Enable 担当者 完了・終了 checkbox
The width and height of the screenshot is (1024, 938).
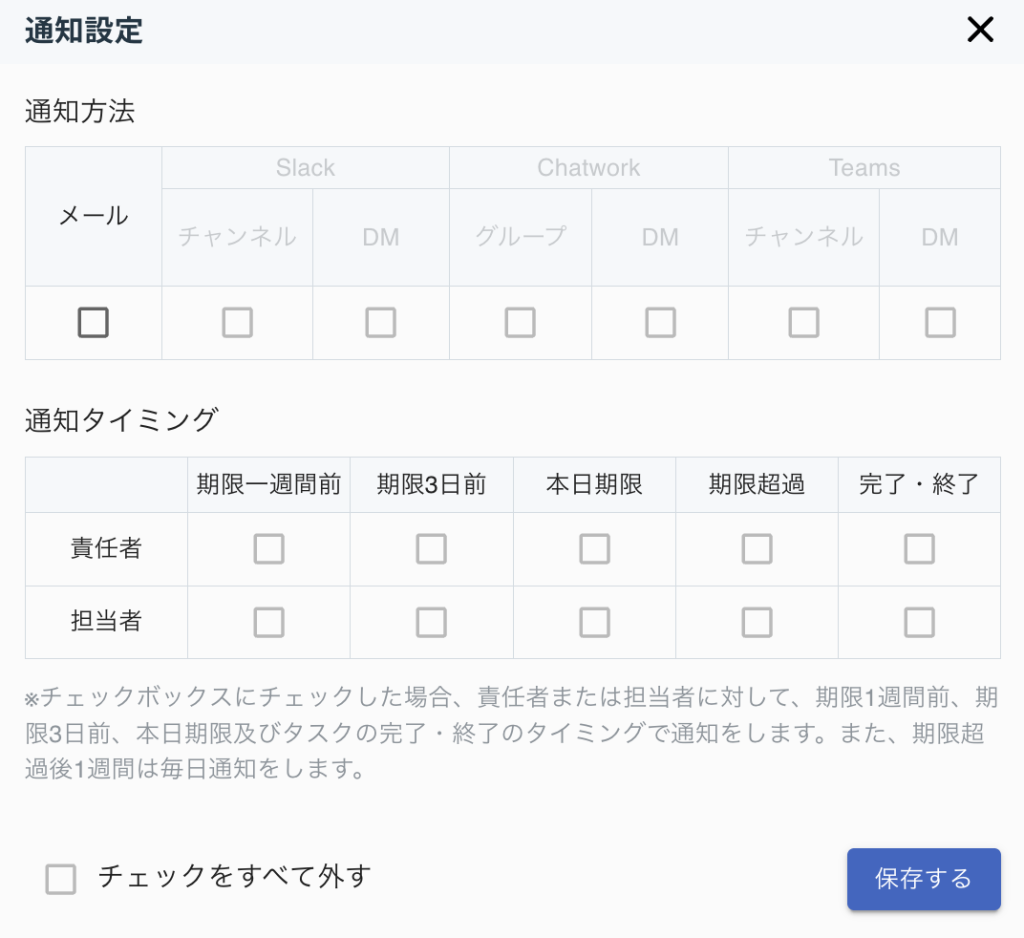919,622
